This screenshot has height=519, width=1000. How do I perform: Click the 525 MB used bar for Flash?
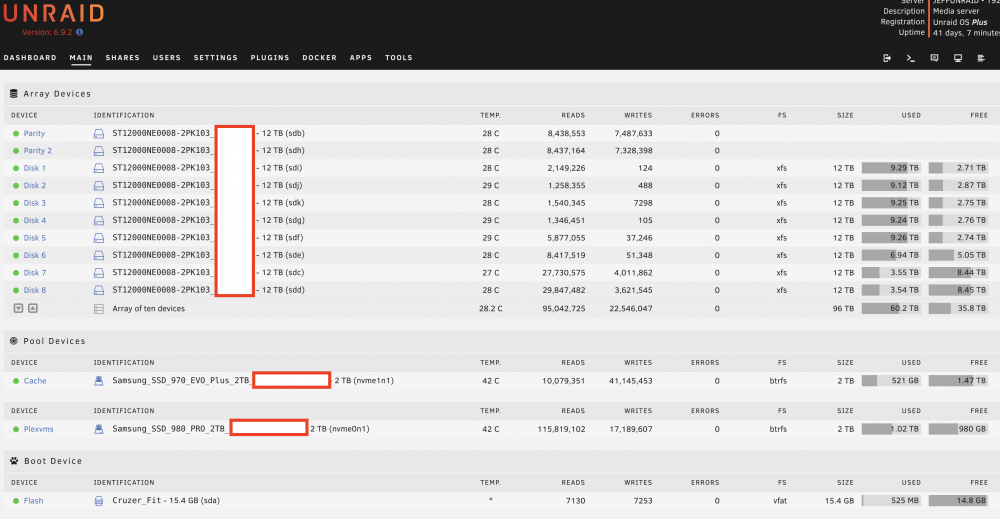891,501
